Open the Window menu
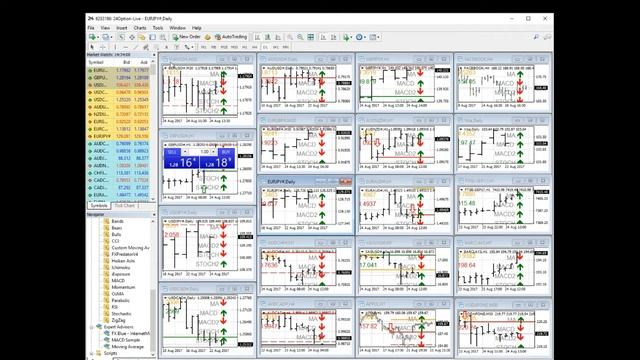 178,28
